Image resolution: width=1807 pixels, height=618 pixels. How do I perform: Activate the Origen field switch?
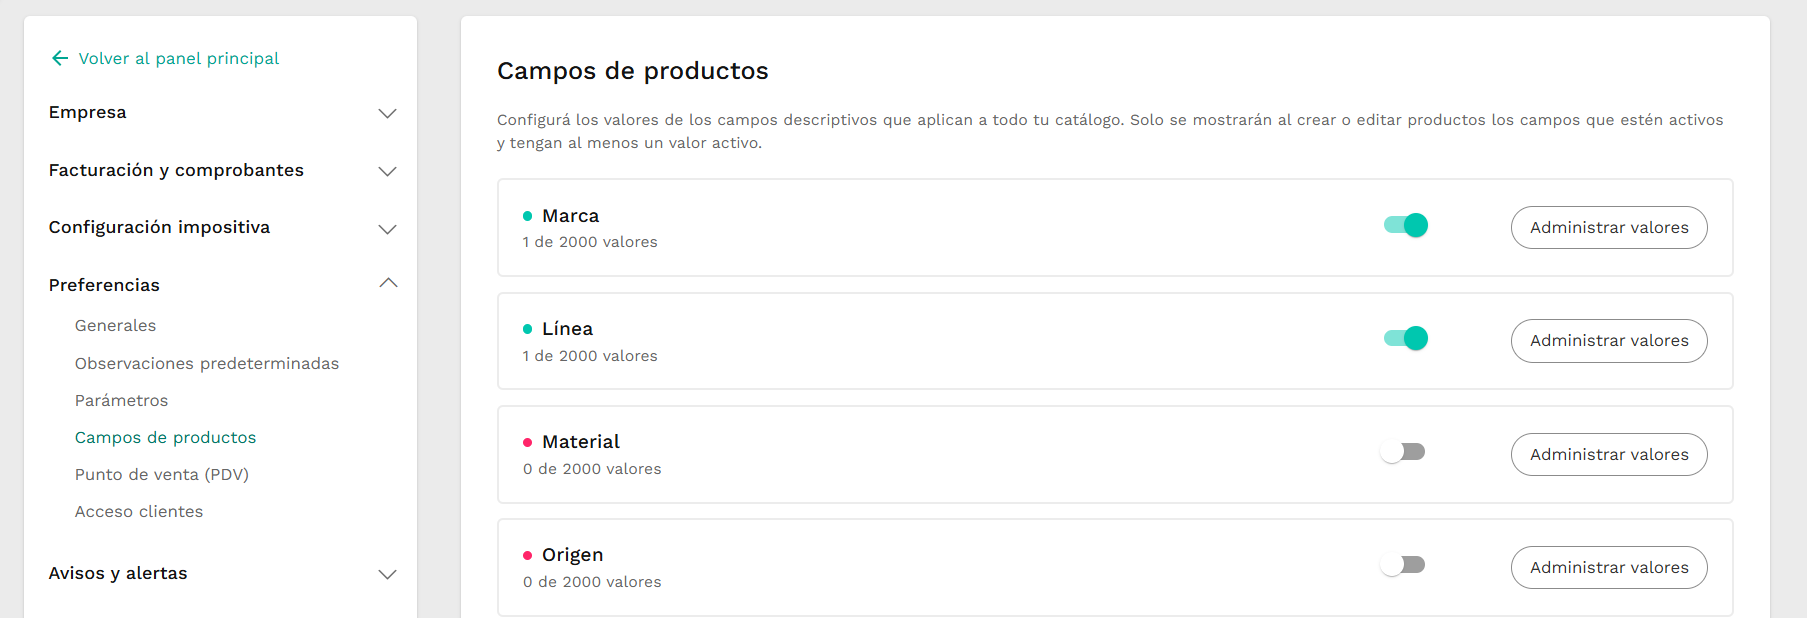1402,565
